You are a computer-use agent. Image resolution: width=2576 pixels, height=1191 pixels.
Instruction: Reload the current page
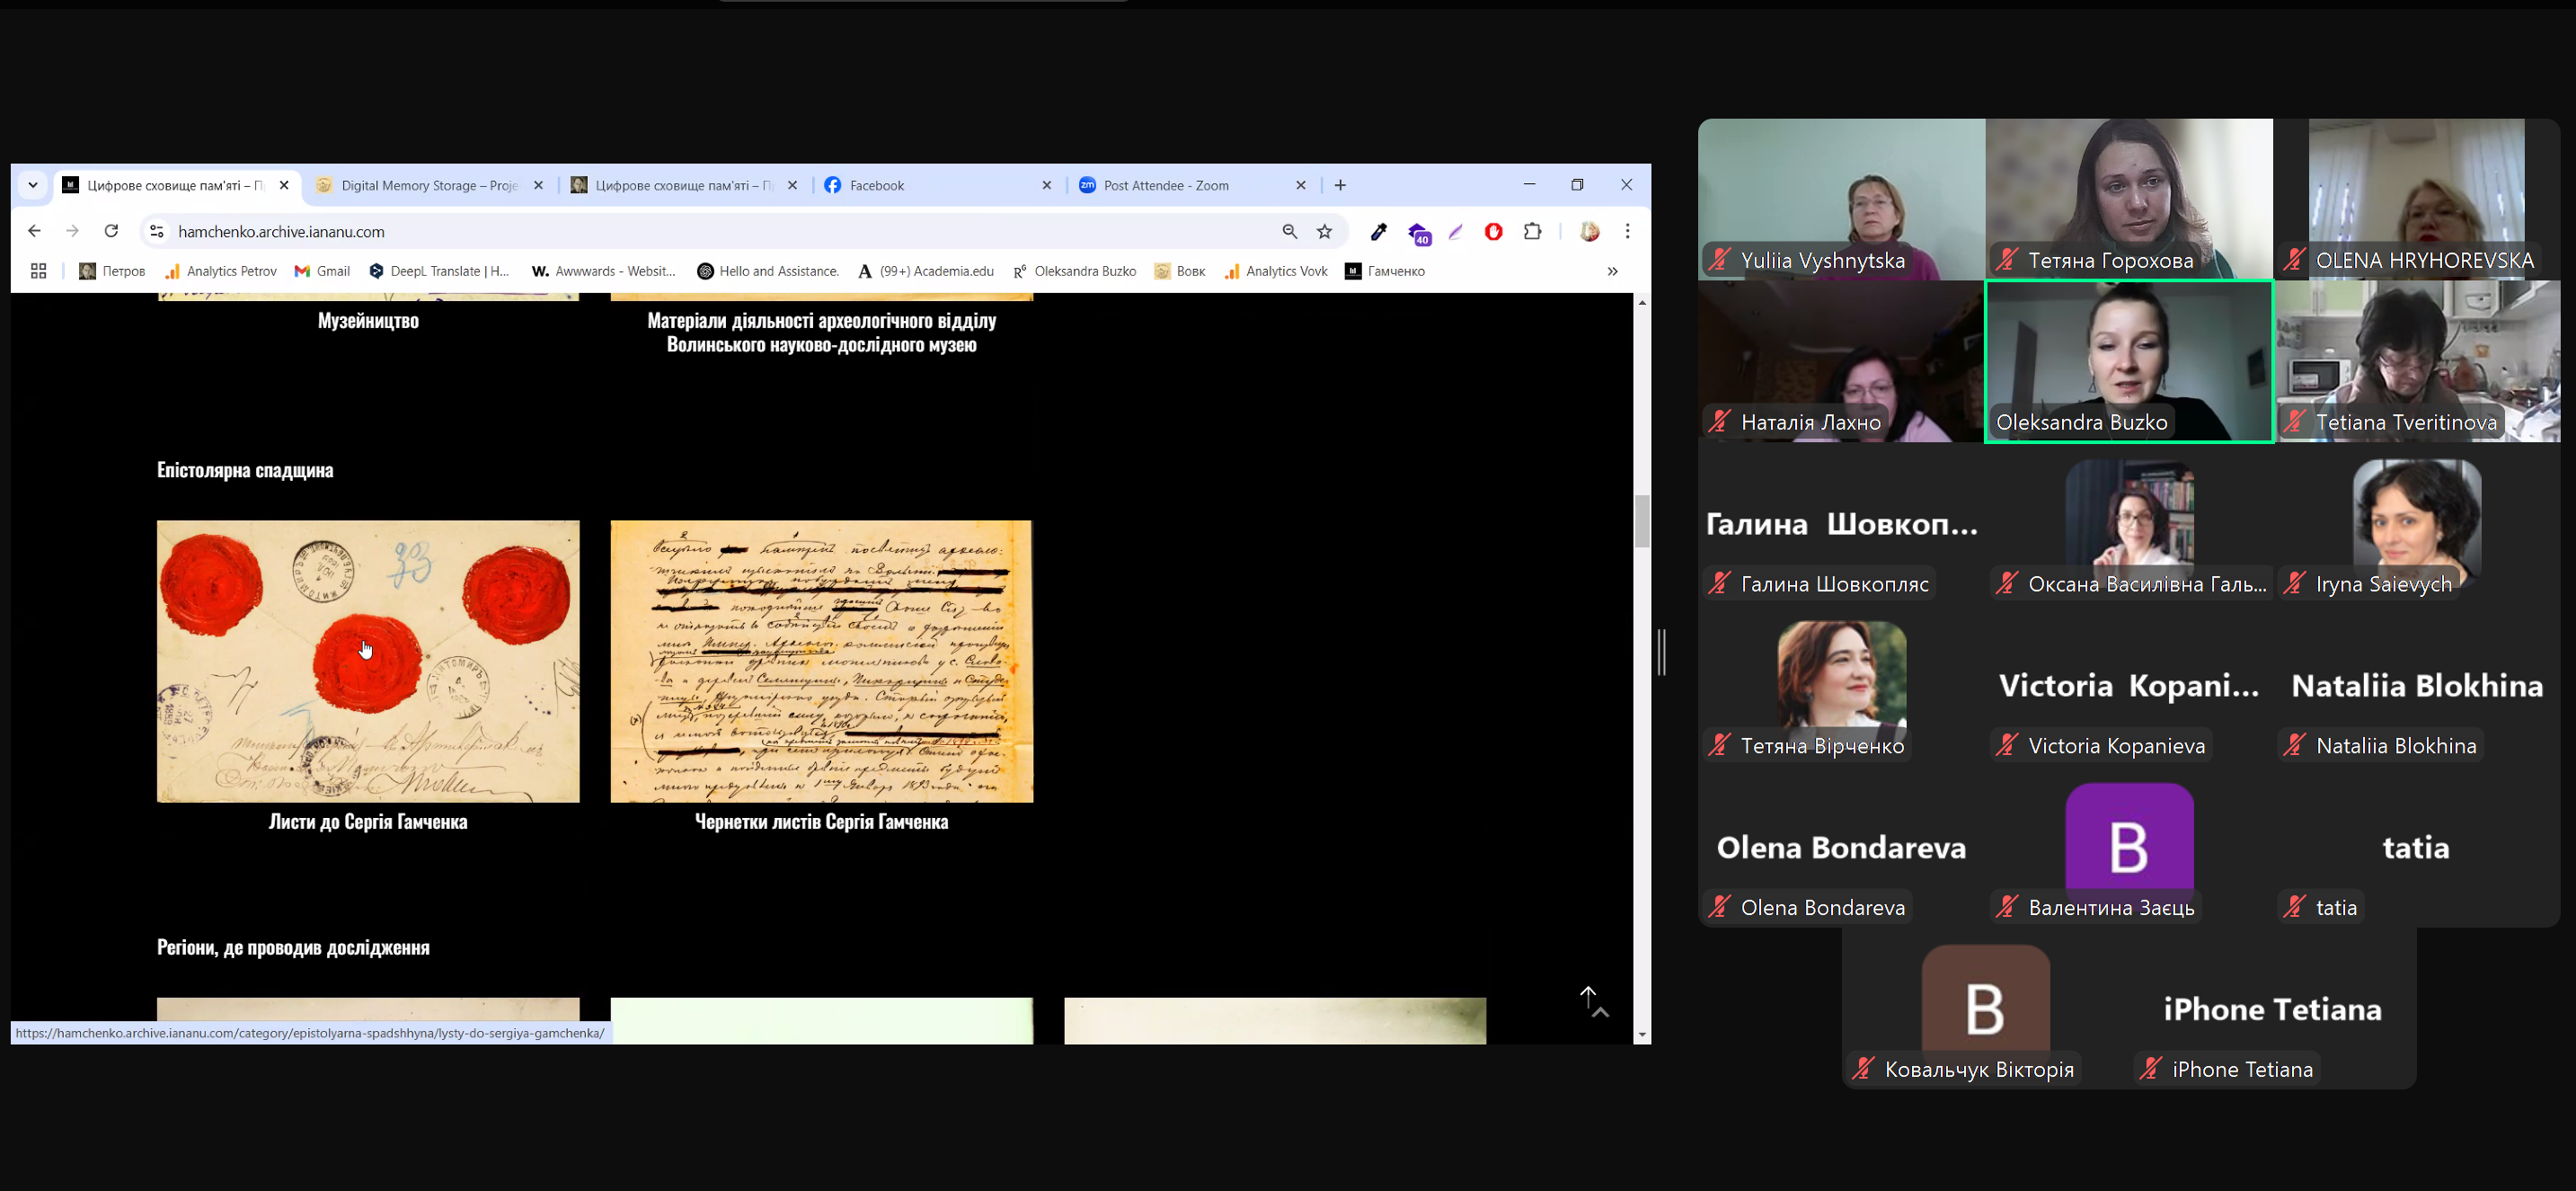111,231
